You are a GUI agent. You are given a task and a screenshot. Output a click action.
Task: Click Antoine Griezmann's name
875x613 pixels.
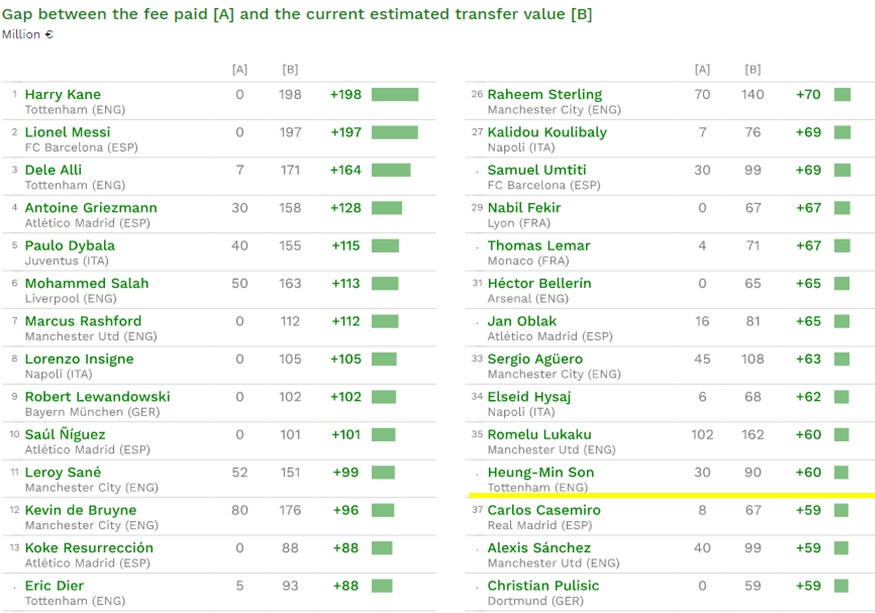tap(91, 208)
